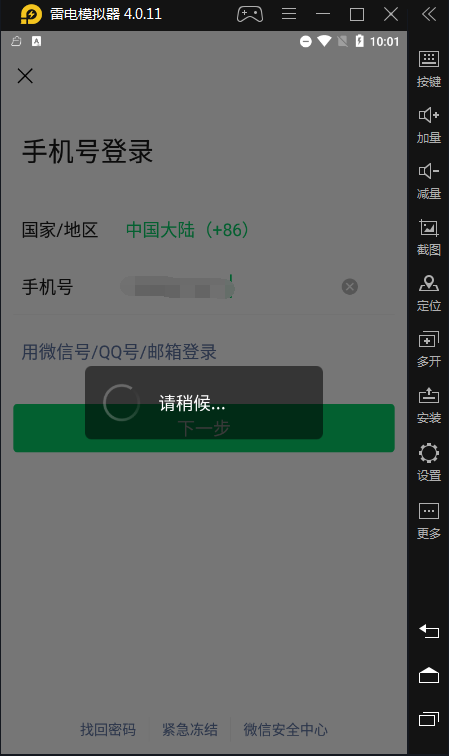Collapse the sidebar with the double-chevron arrow

[x=429, y=14]
